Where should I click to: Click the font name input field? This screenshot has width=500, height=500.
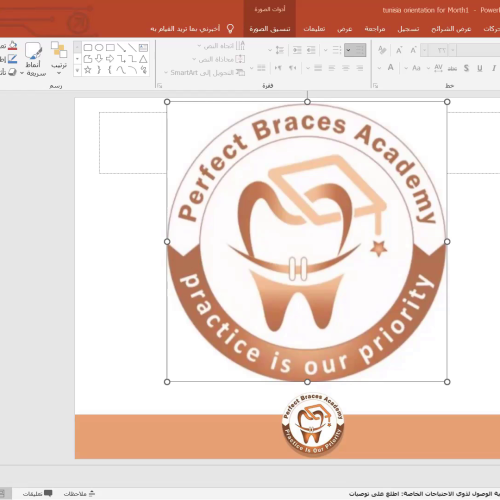click(479, 51)
